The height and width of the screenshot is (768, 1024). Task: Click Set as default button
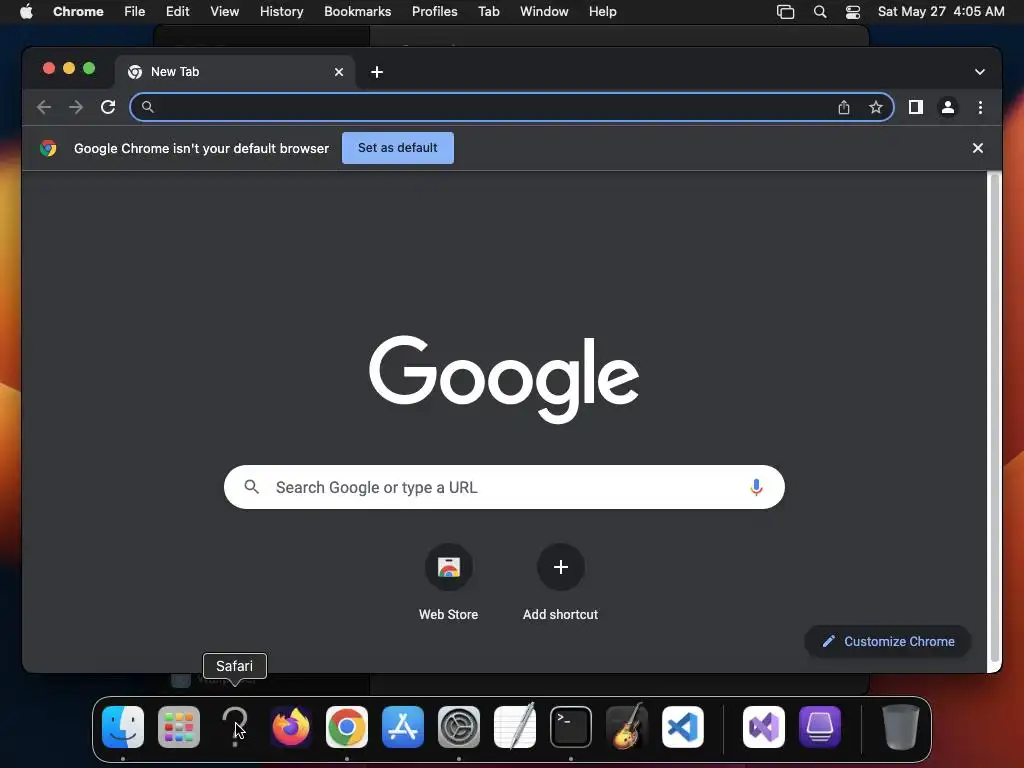tap(398, 148)
